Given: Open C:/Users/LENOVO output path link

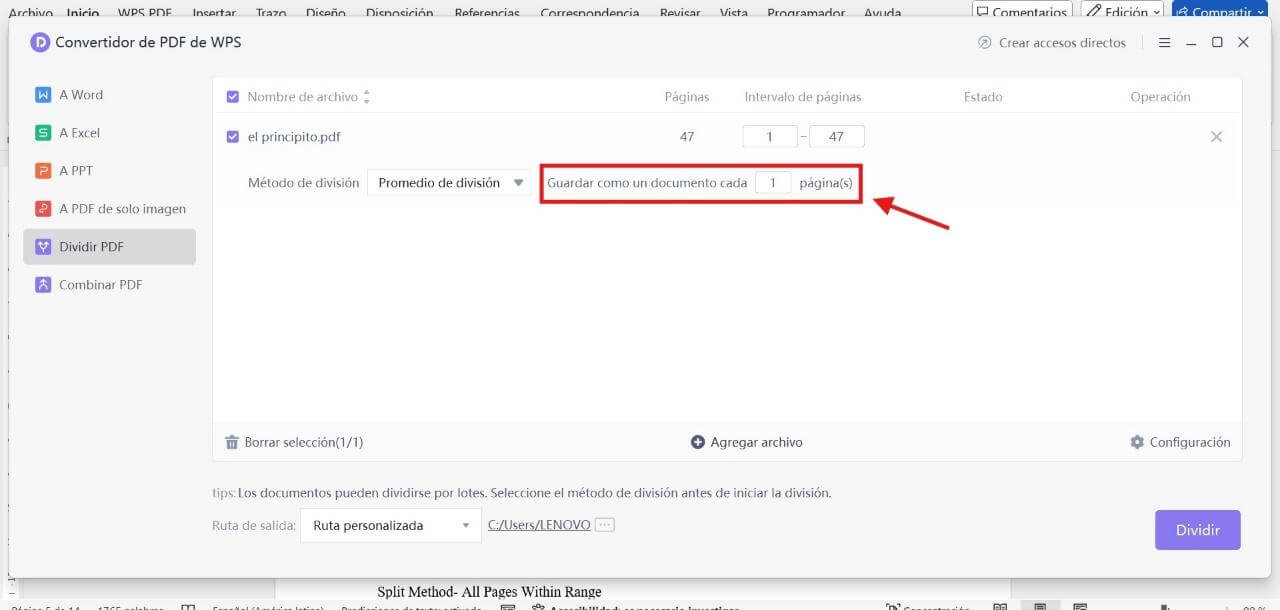Looking at the screenshot, I should (539, 525).
